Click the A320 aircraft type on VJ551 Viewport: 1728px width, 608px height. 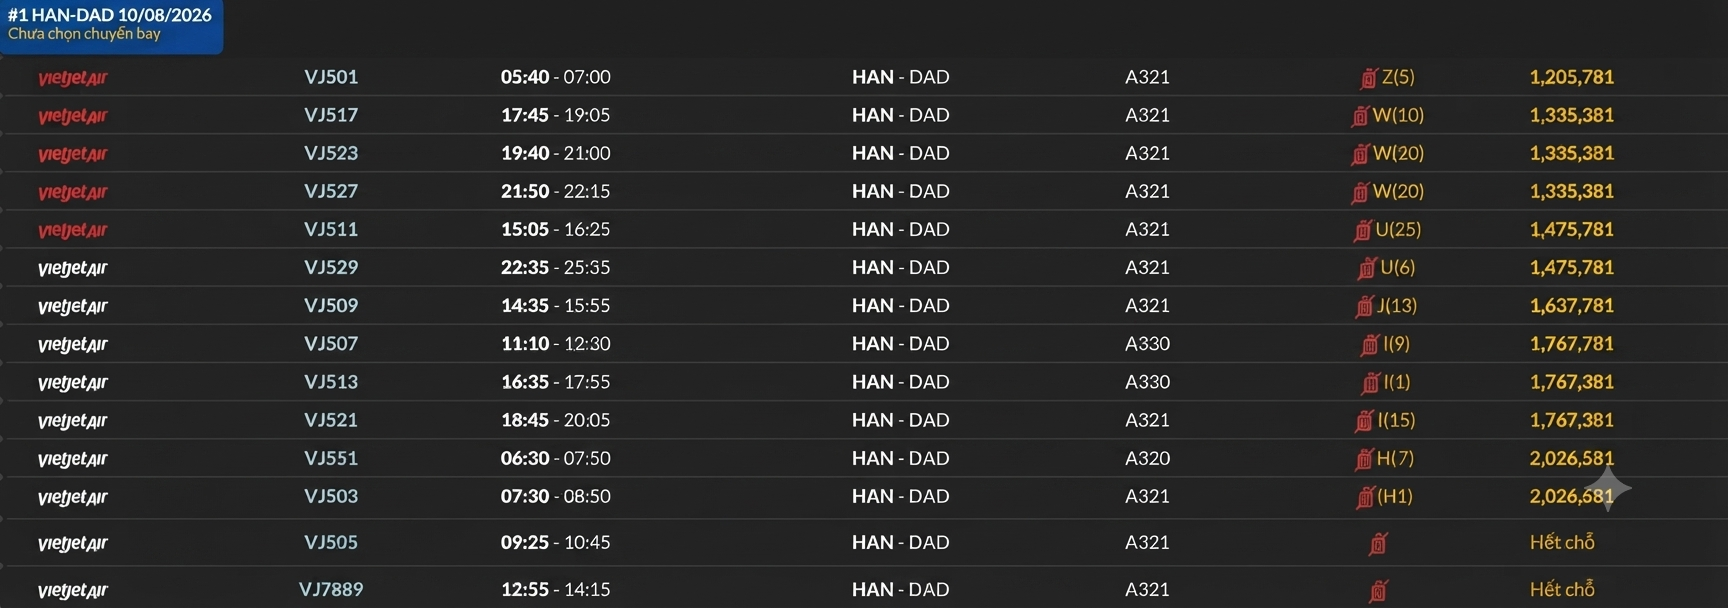click(x=1147, y=458)
